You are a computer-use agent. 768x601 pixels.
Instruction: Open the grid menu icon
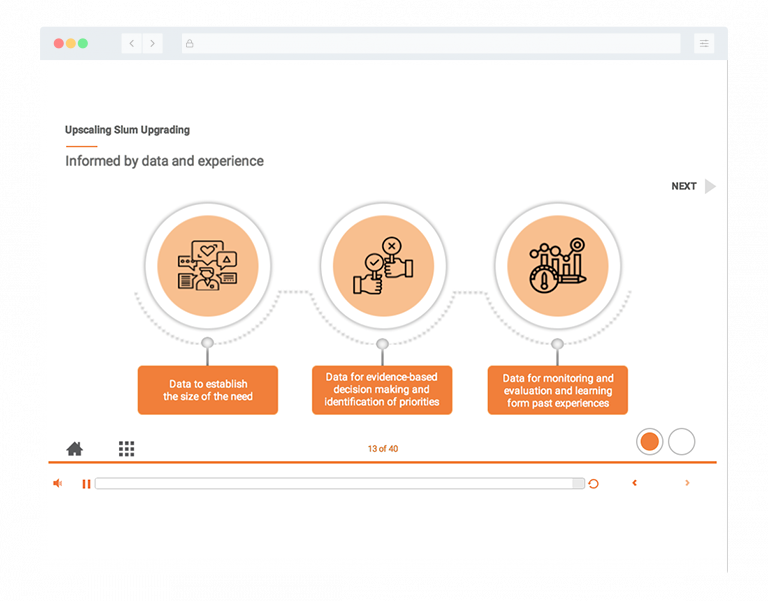(126, 449)
